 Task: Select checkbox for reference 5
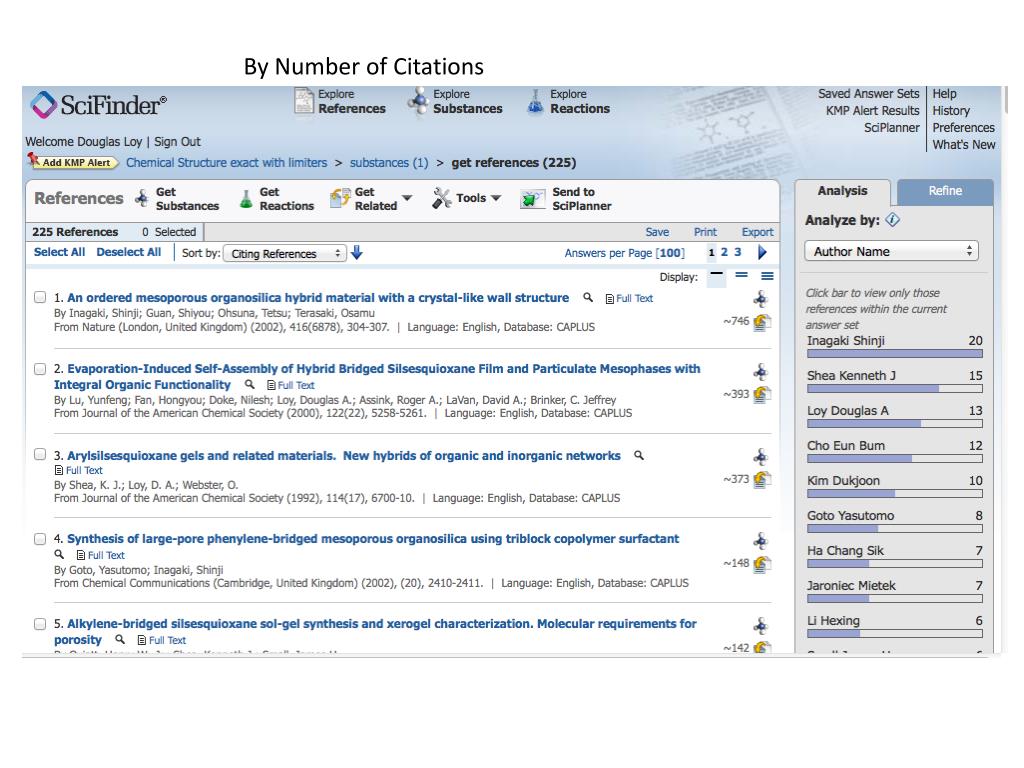click(x=40, y=624)
